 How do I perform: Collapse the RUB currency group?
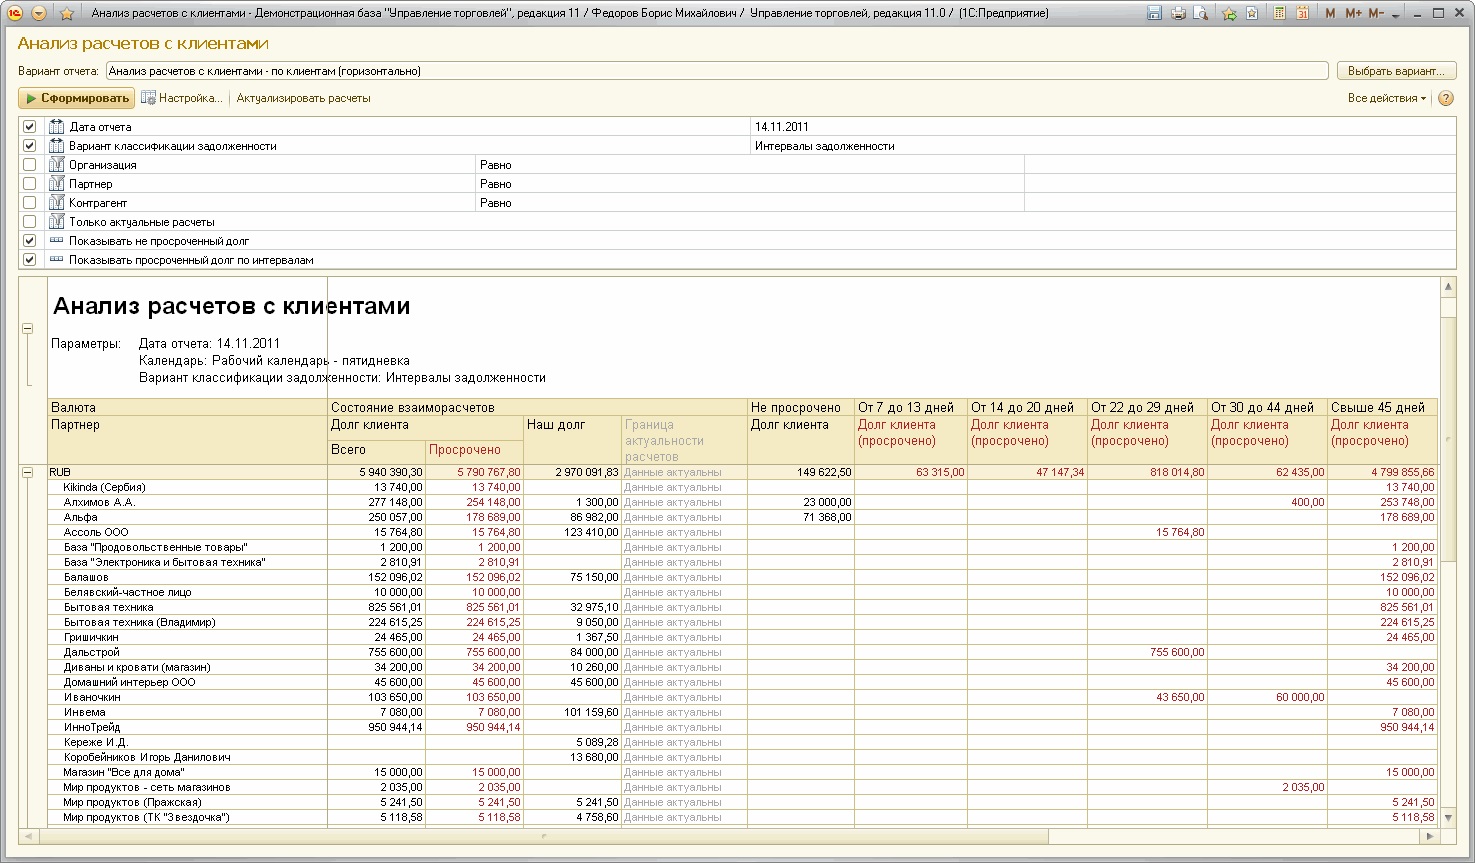point(28,472)
